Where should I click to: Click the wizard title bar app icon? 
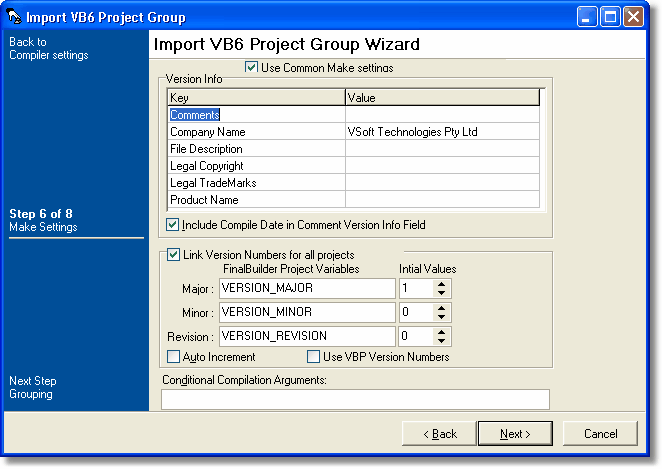pos(14,17)
